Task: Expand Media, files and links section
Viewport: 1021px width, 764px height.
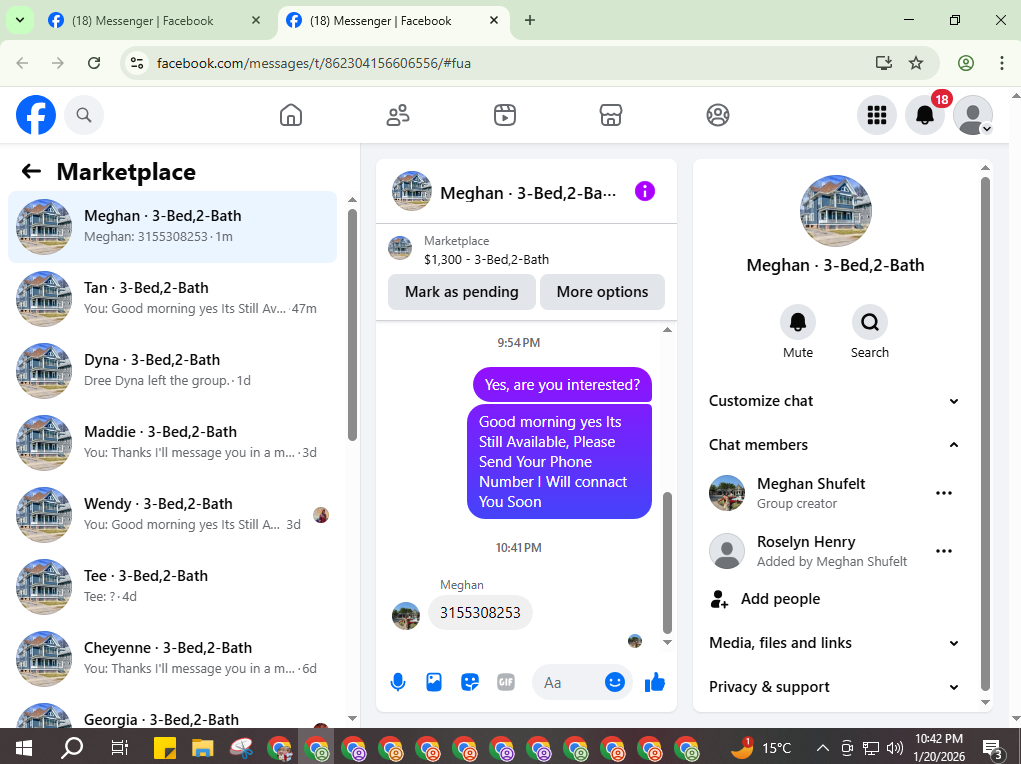Action: [833, 643]
